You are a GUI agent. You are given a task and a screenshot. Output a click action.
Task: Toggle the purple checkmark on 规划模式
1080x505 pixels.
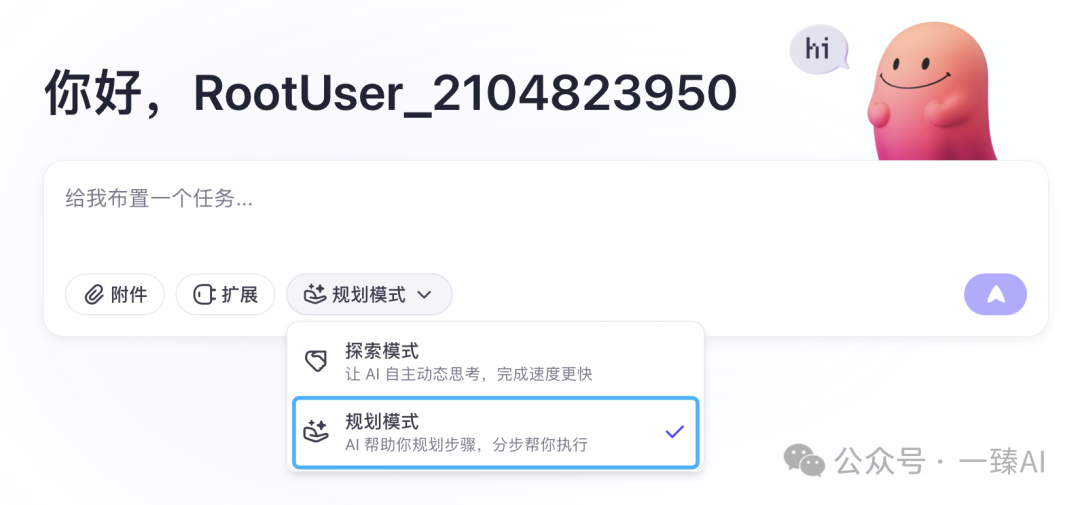click(x=674, y=432)
